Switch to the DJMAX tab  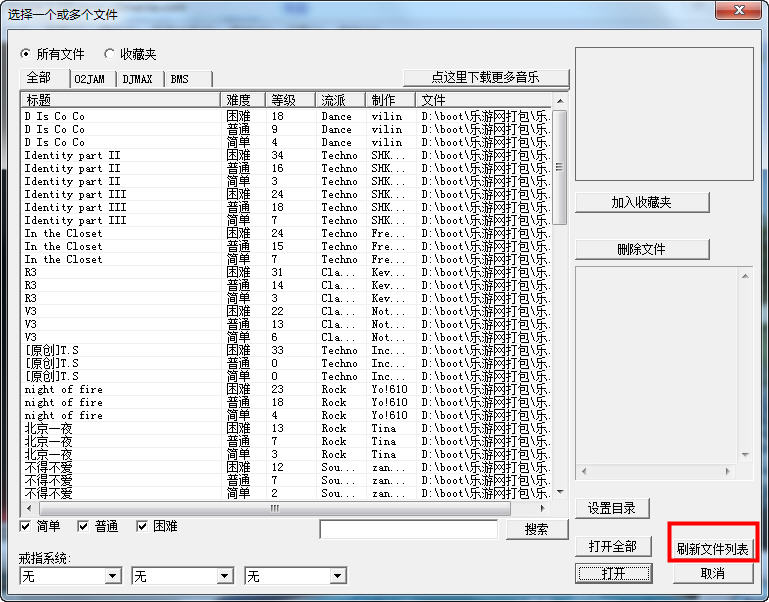[x=140, y=79]
